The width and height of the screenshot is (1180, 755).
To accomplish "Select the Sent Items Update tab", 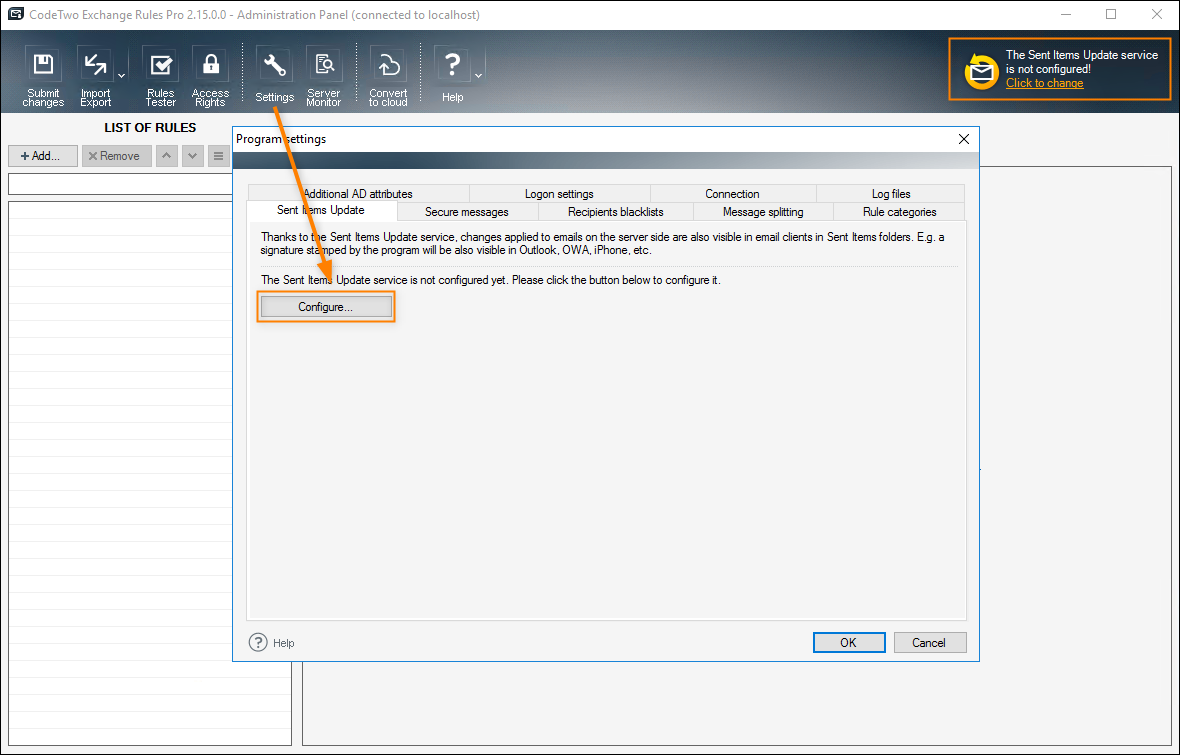I will (321, 210).
